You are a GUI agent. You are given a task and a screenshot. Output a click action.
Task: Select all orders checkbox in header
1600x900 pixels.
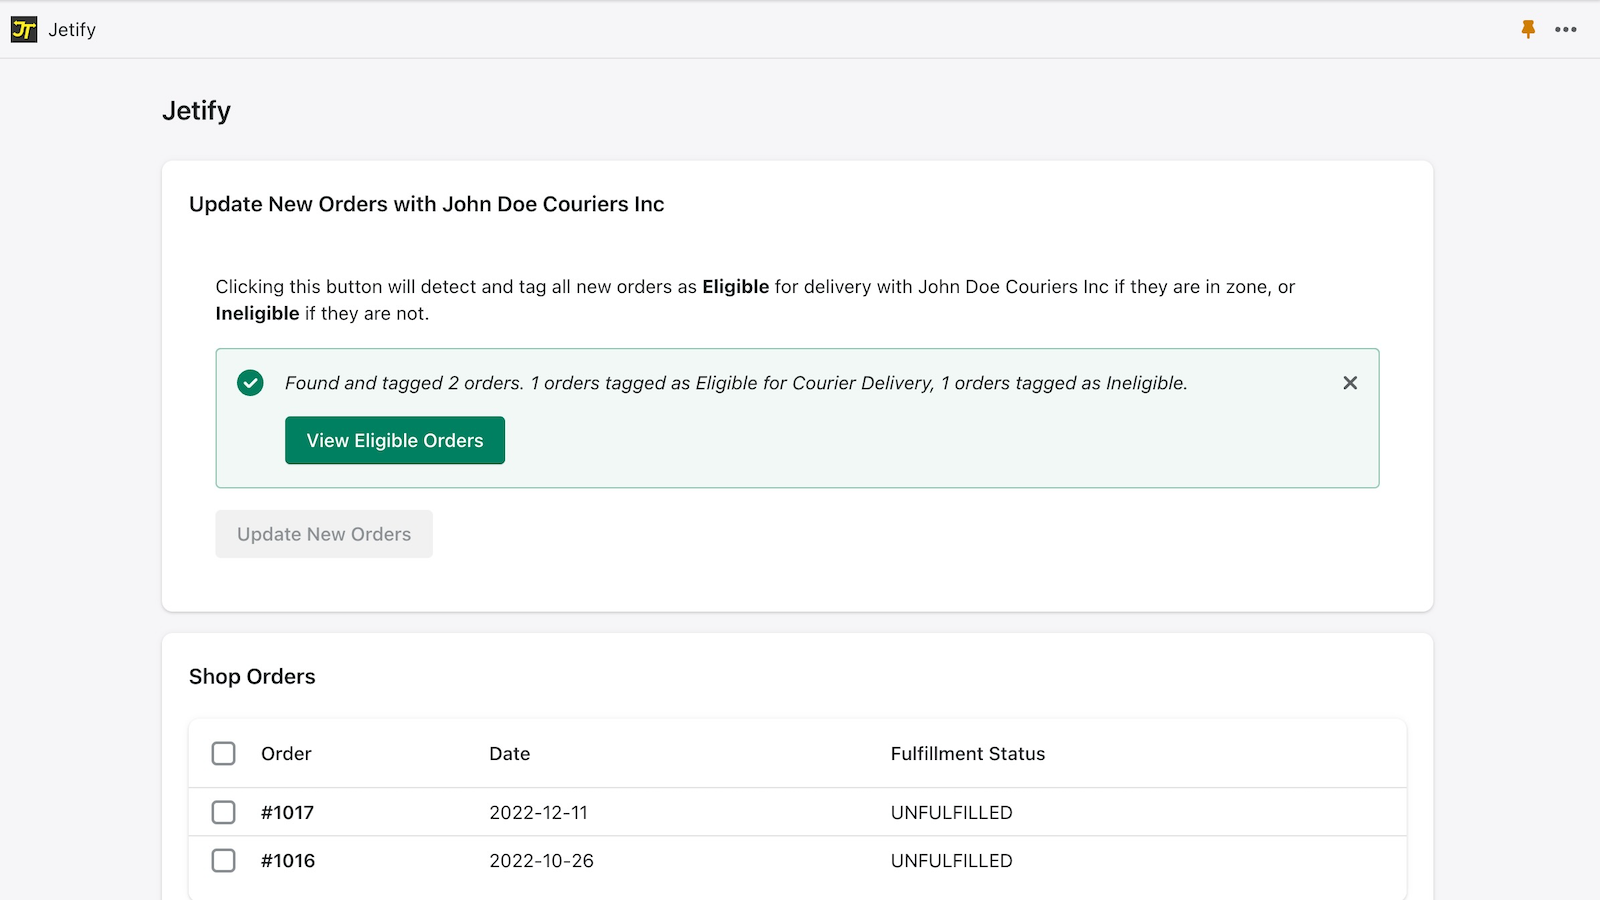224,753
